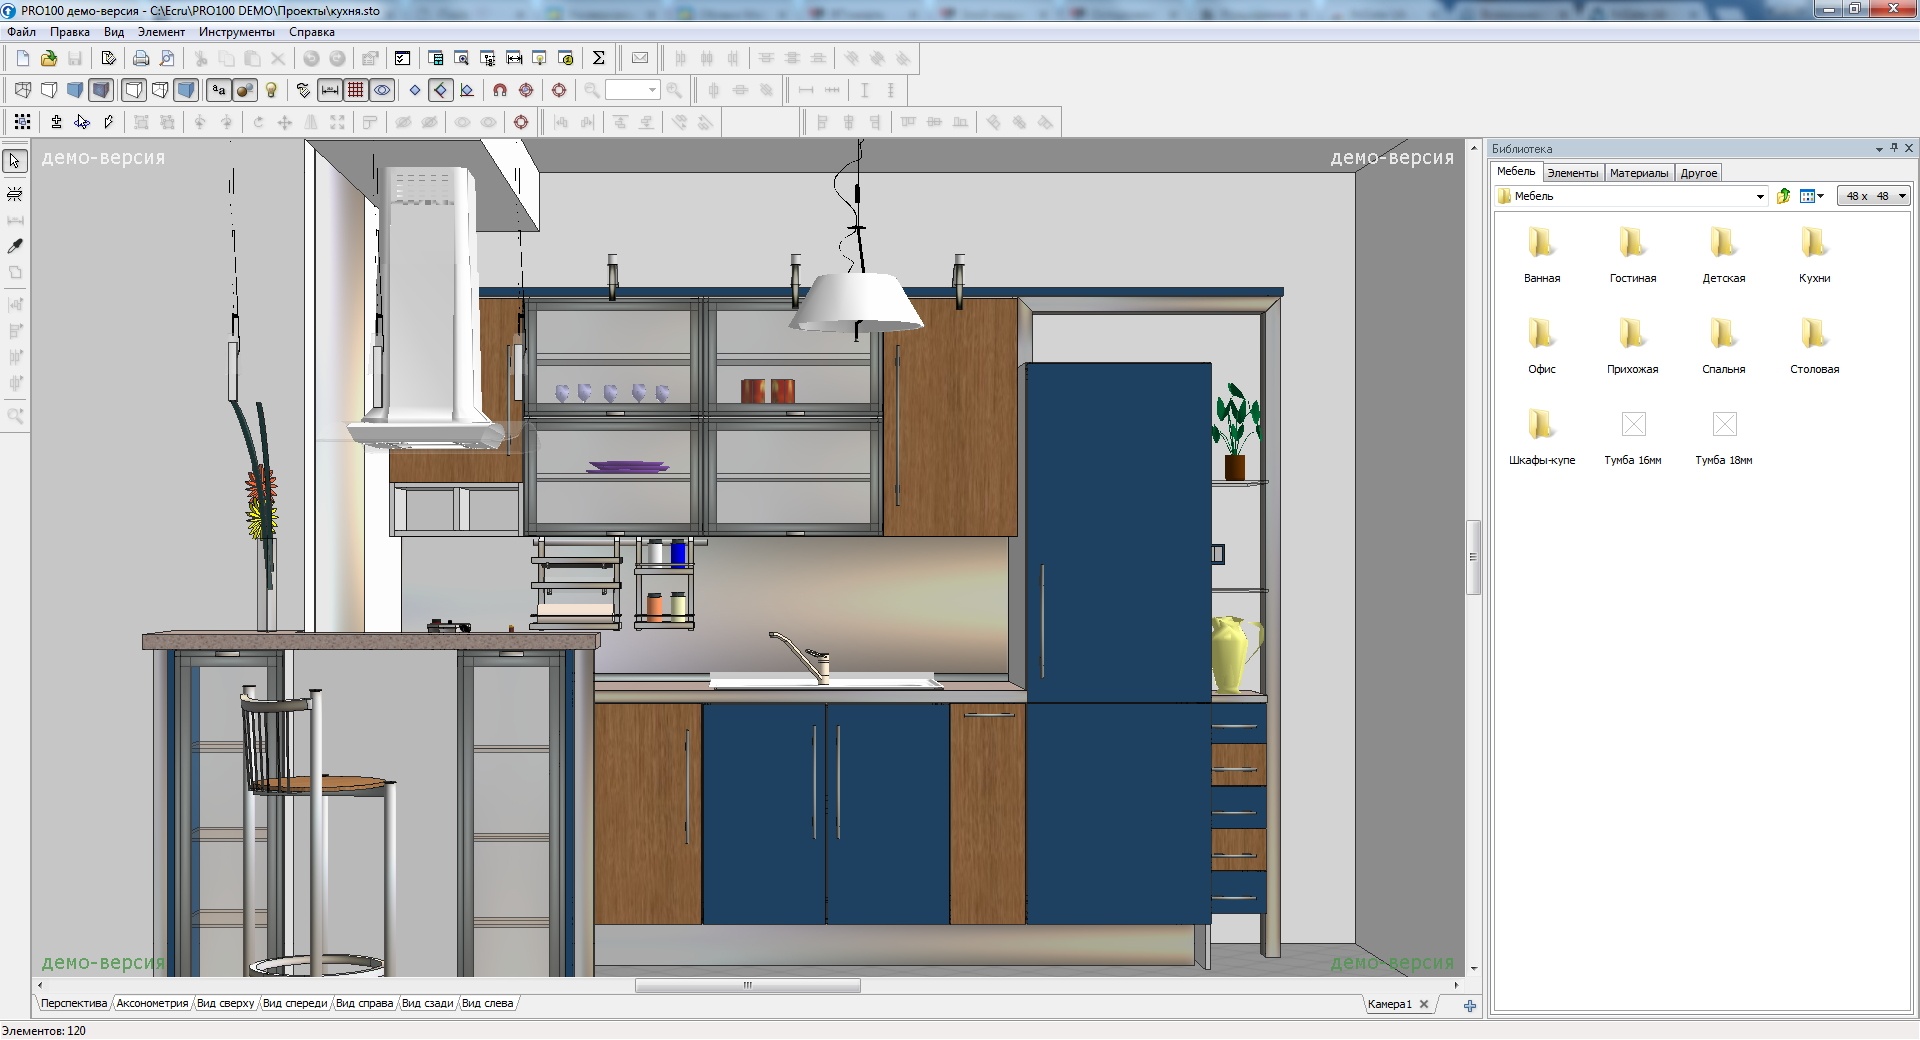This screenshot has width=1920, height=1040.
Task: Go up one folder level in library
Action: (x=1783, y=196)
